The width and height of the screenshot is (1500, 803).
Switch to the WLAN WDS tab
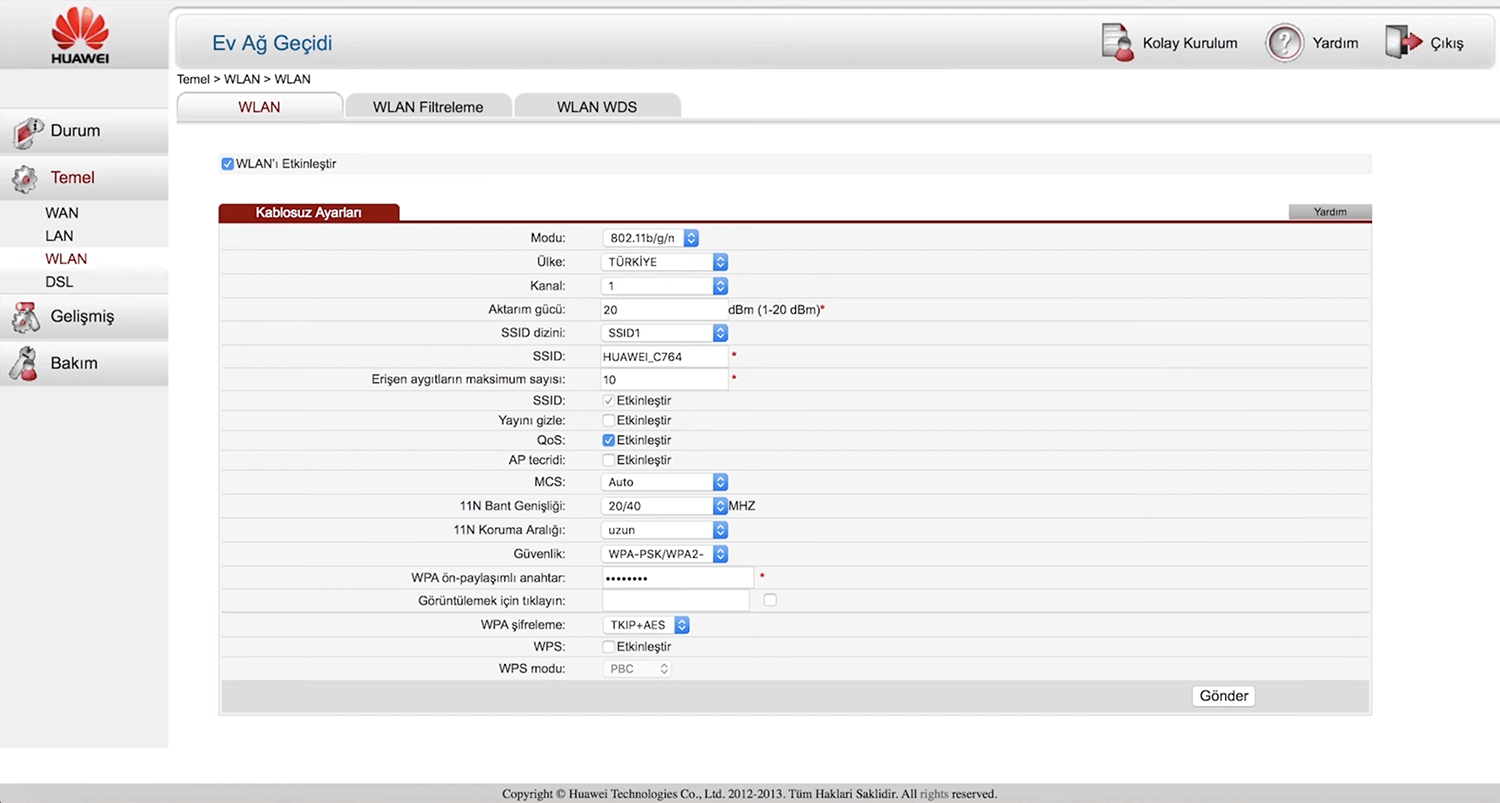[597, 107]
